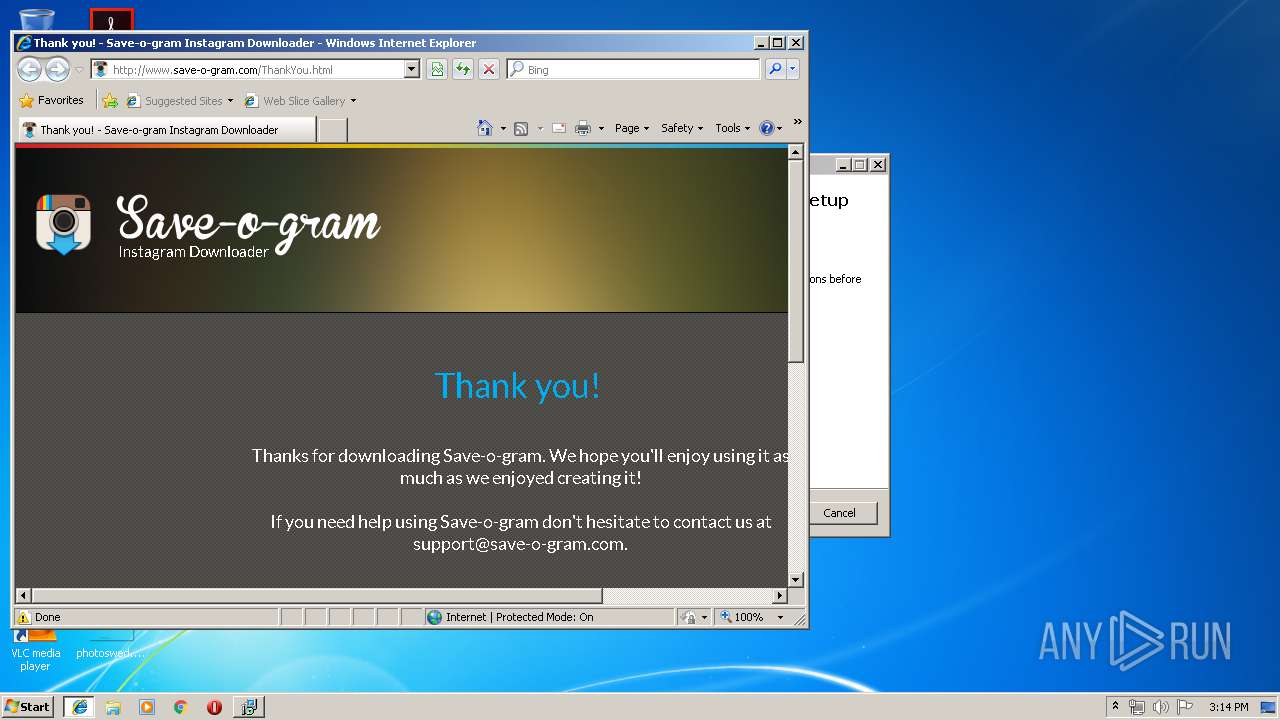Expand the Print options dropdown arrow
The width and height of the screenshot is (1280, 720).
click(601, 128)
